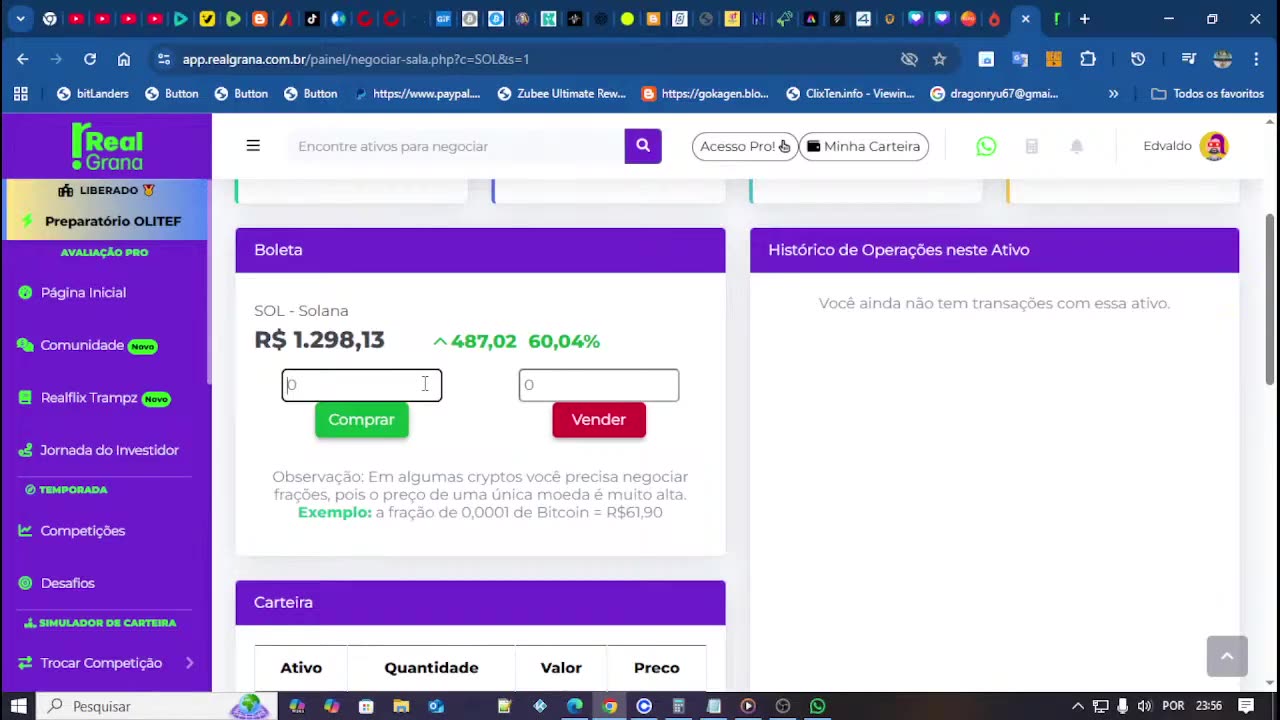Show hidden system tray icons
This screenshot has height=720, width=1280.
click(1077, 706)
